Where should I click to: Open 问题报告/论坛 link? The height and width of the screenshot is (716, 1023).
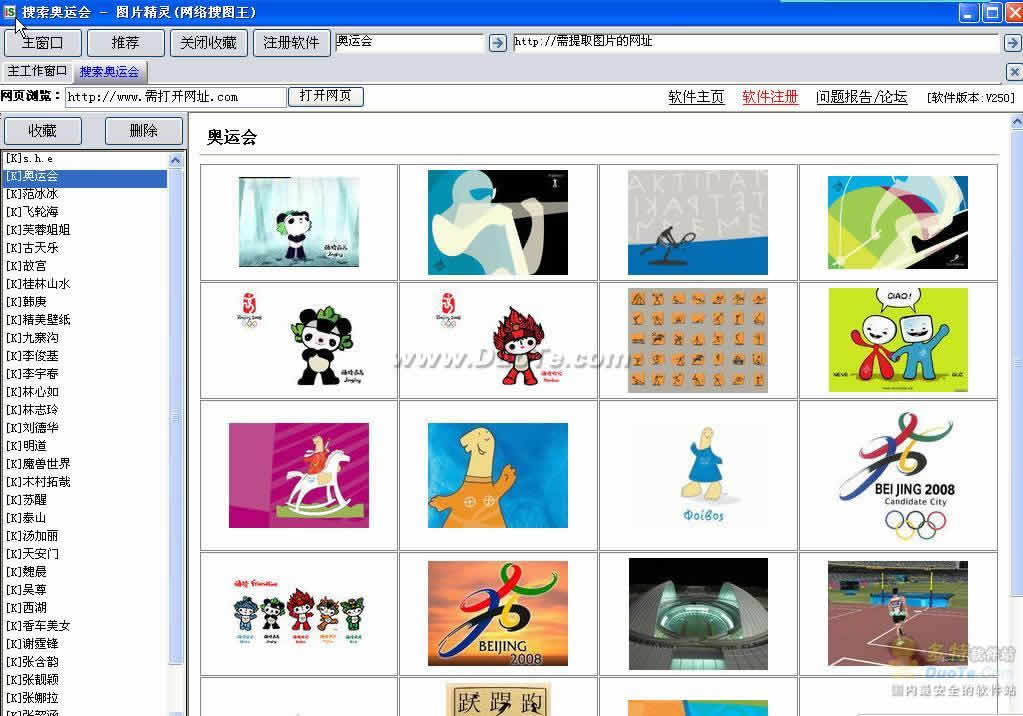pyautogui.click(x=861, y=97)
